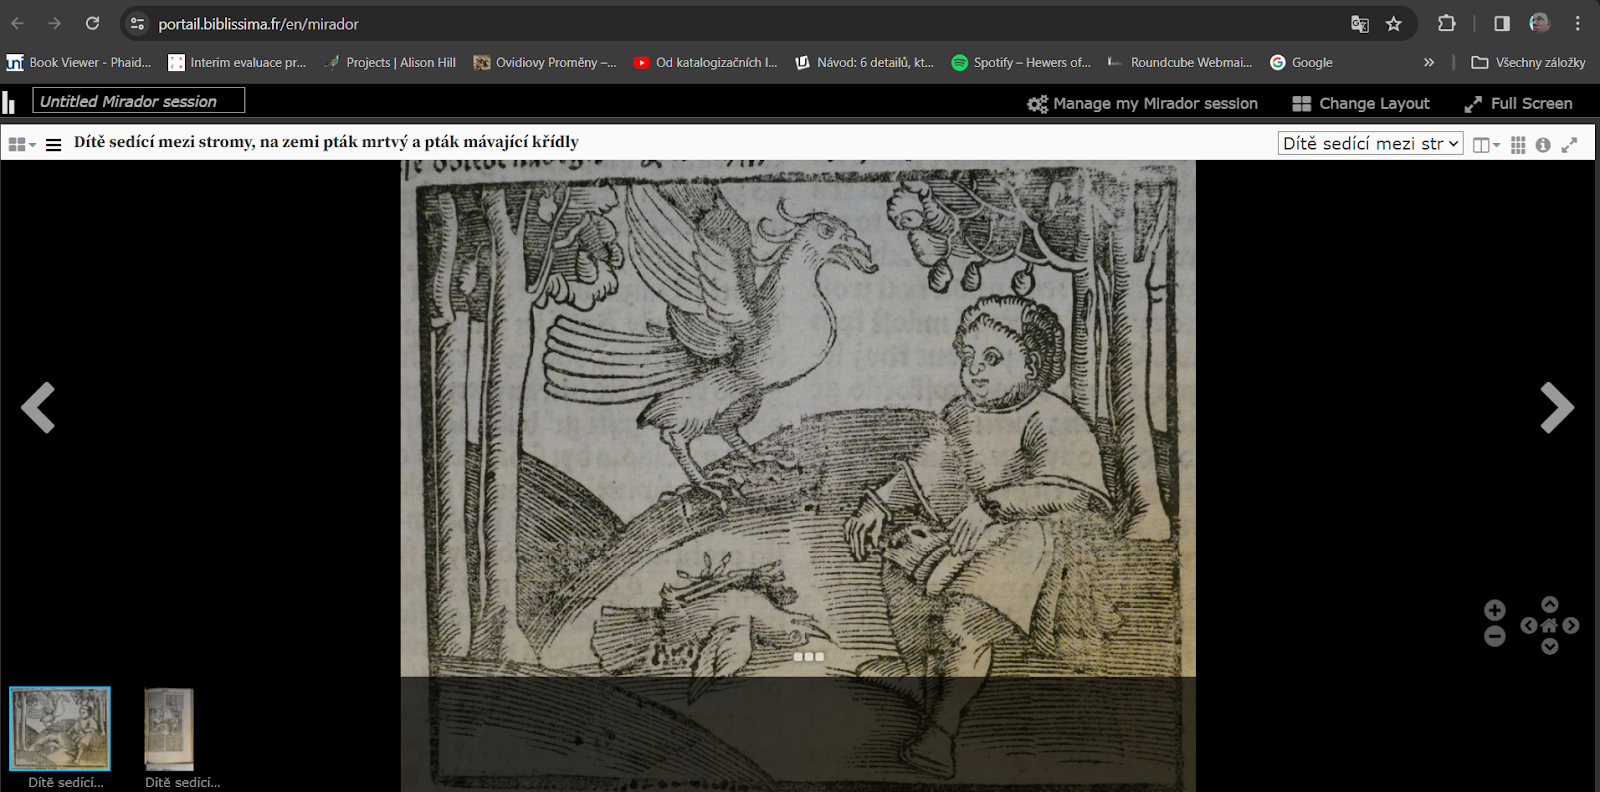
Task: Zoom out of the image
Action: [1495, 636]
